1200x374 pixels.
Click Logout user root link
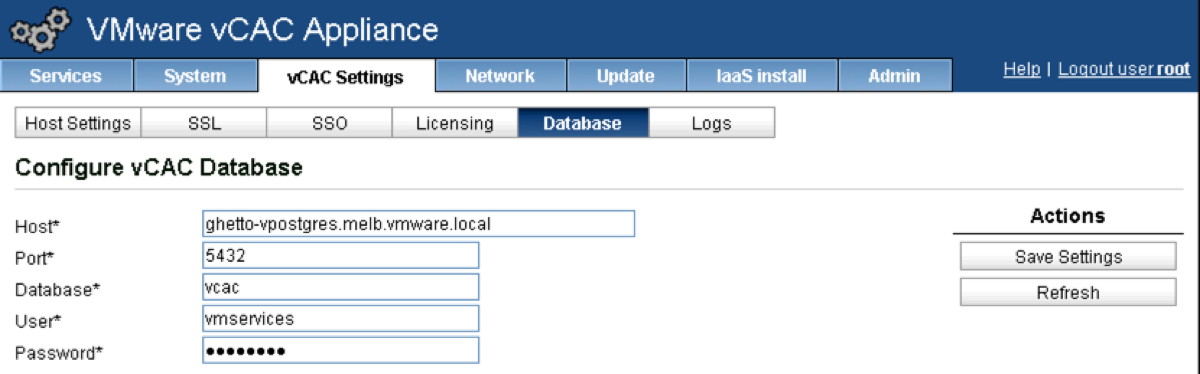(x=1124, y=69)
